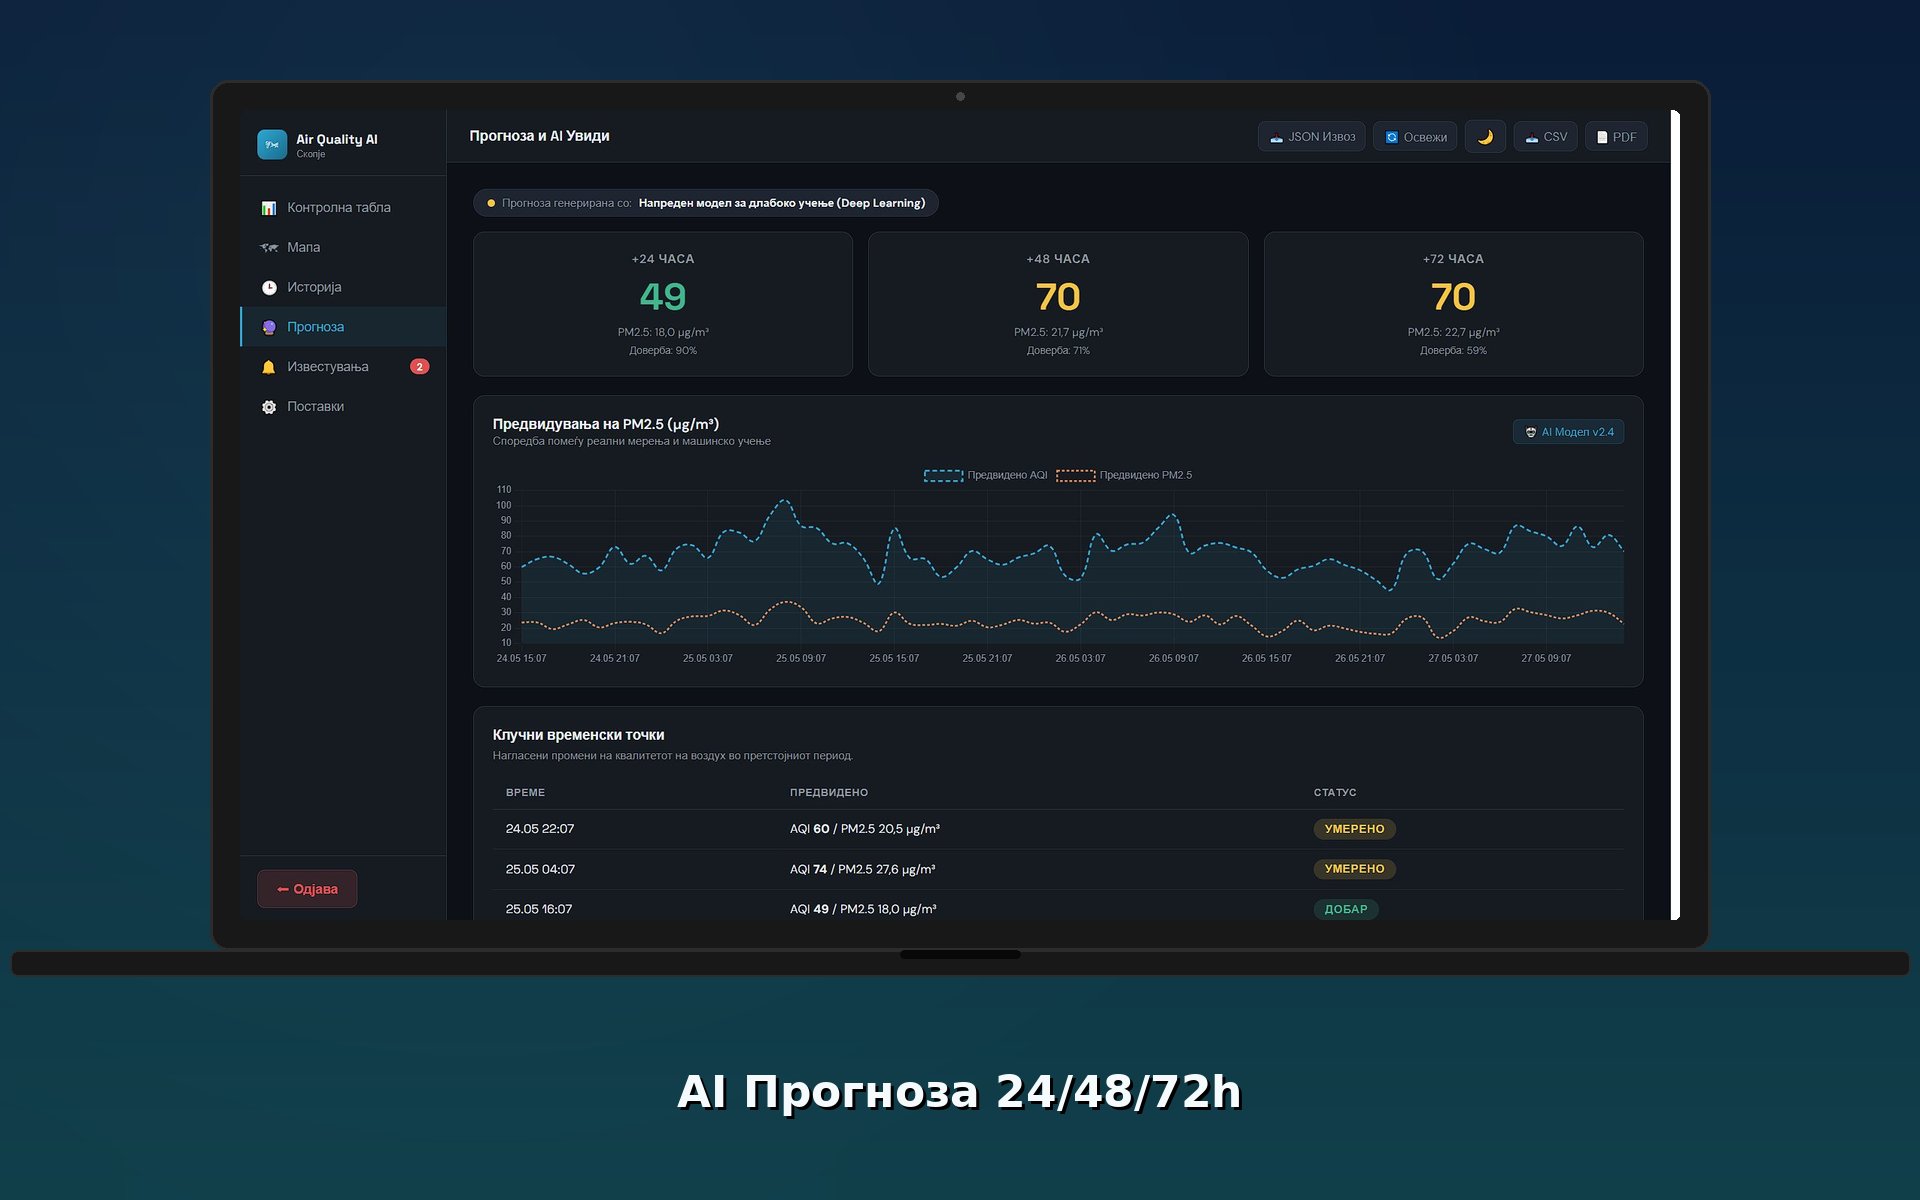The height and width of the screenshot is (1200, 1920).
Task: Click the refresh icon in Освежи
Action: tap(1391, 138)
